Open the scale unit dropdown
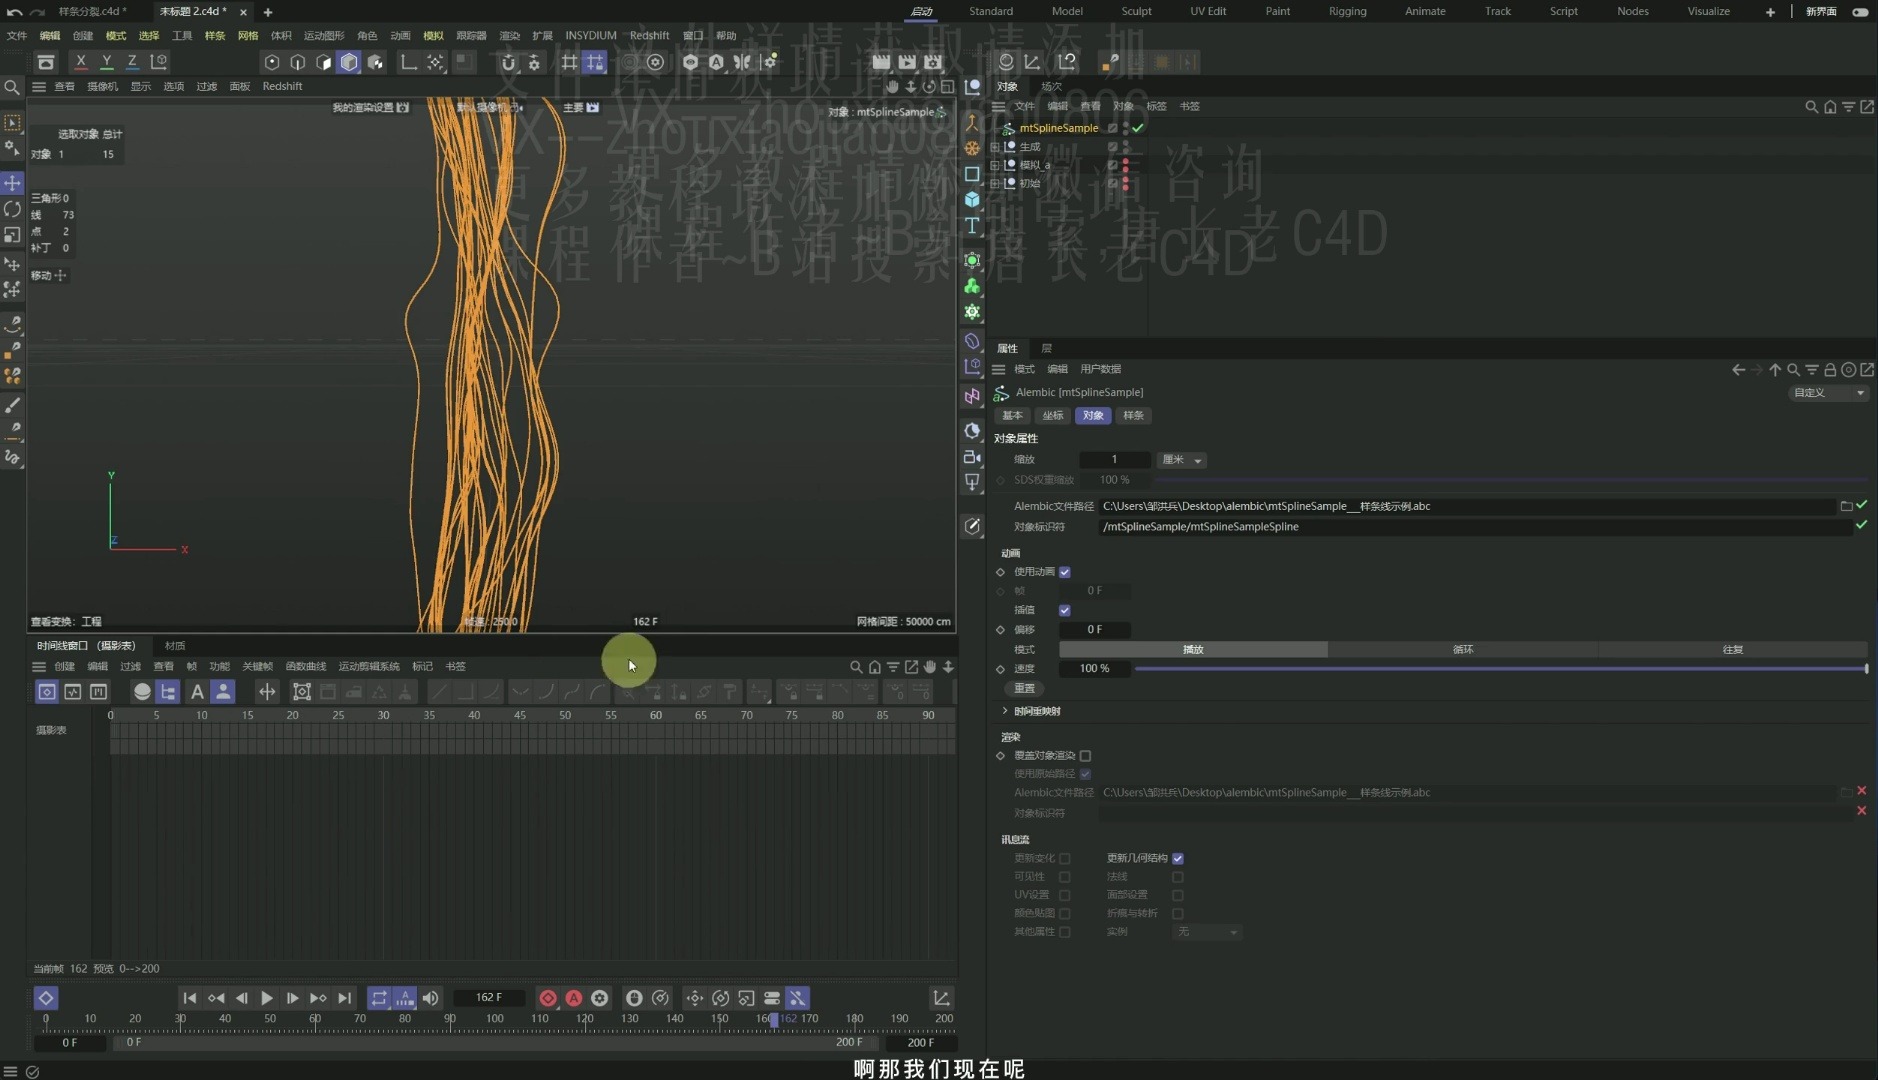Image resolution: width=1878 pixels, height=1080 pixels. [x=1182, y=460]
